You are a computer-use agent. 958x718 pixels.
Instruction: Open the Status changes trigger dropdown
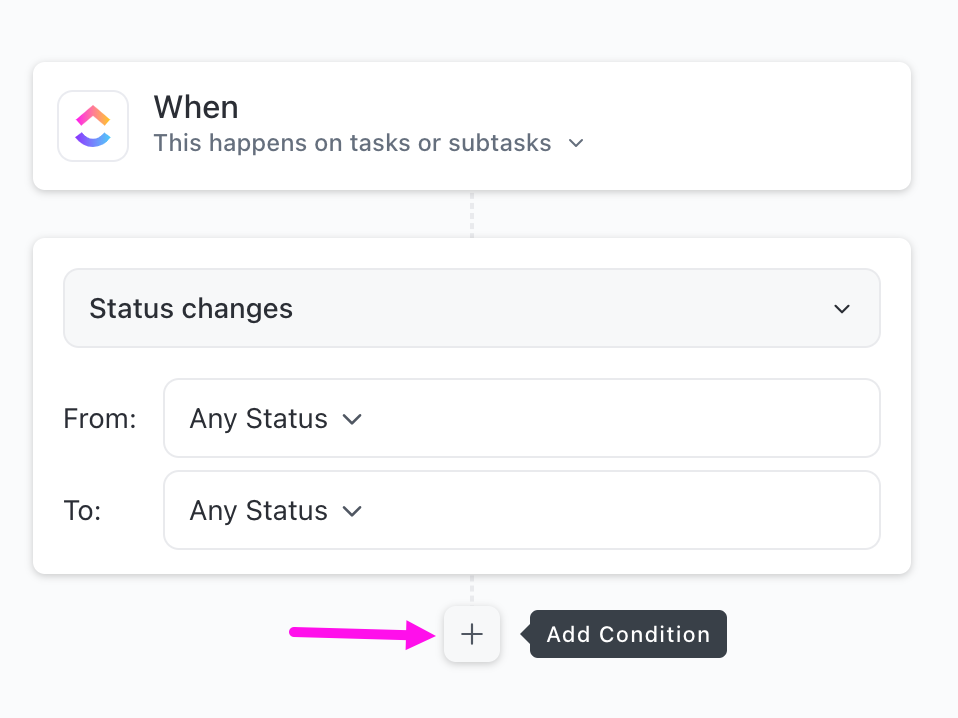(x=471, y=308)
